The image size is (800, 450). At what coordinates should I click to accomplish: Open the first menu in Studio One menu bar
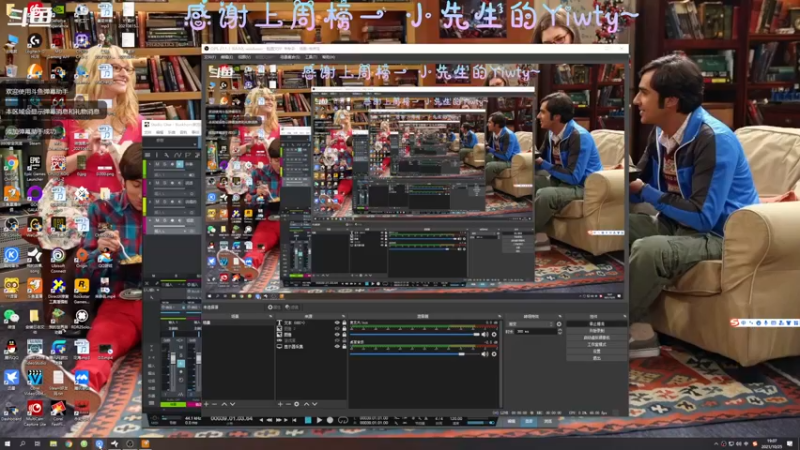coord(147,132)
